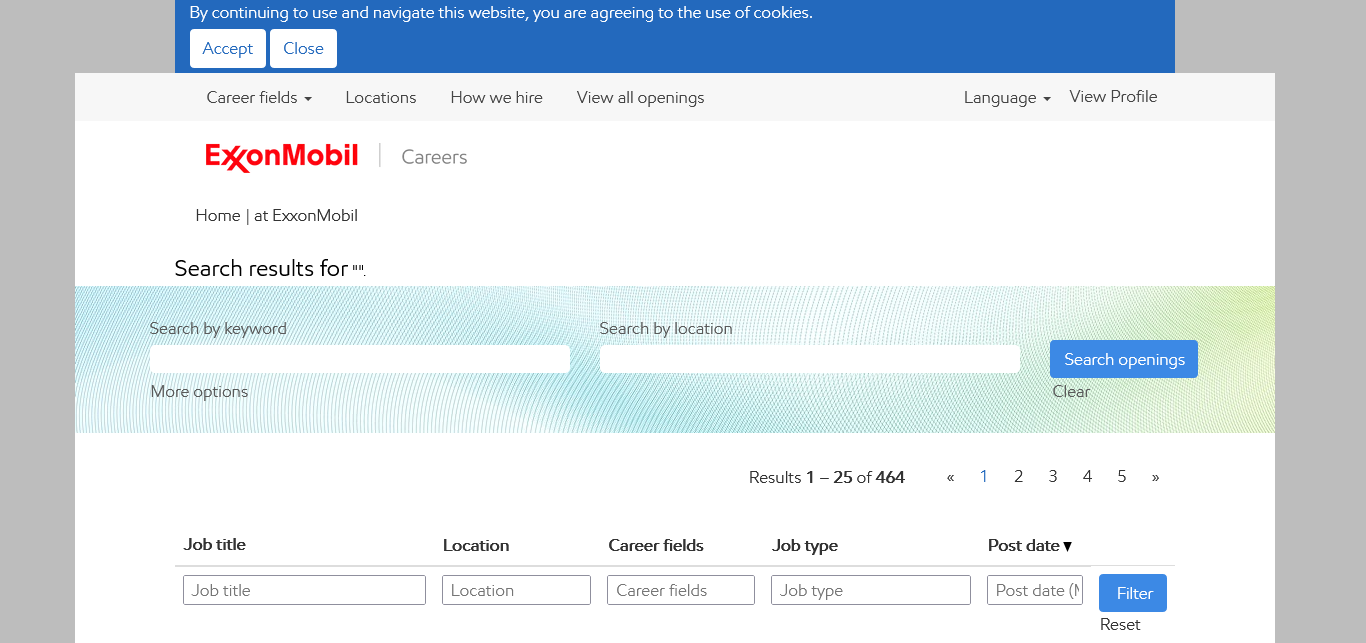This screenshot has height=643, width=1366.
Task: Jump to results page 3
Action: tap(1052, 477)
